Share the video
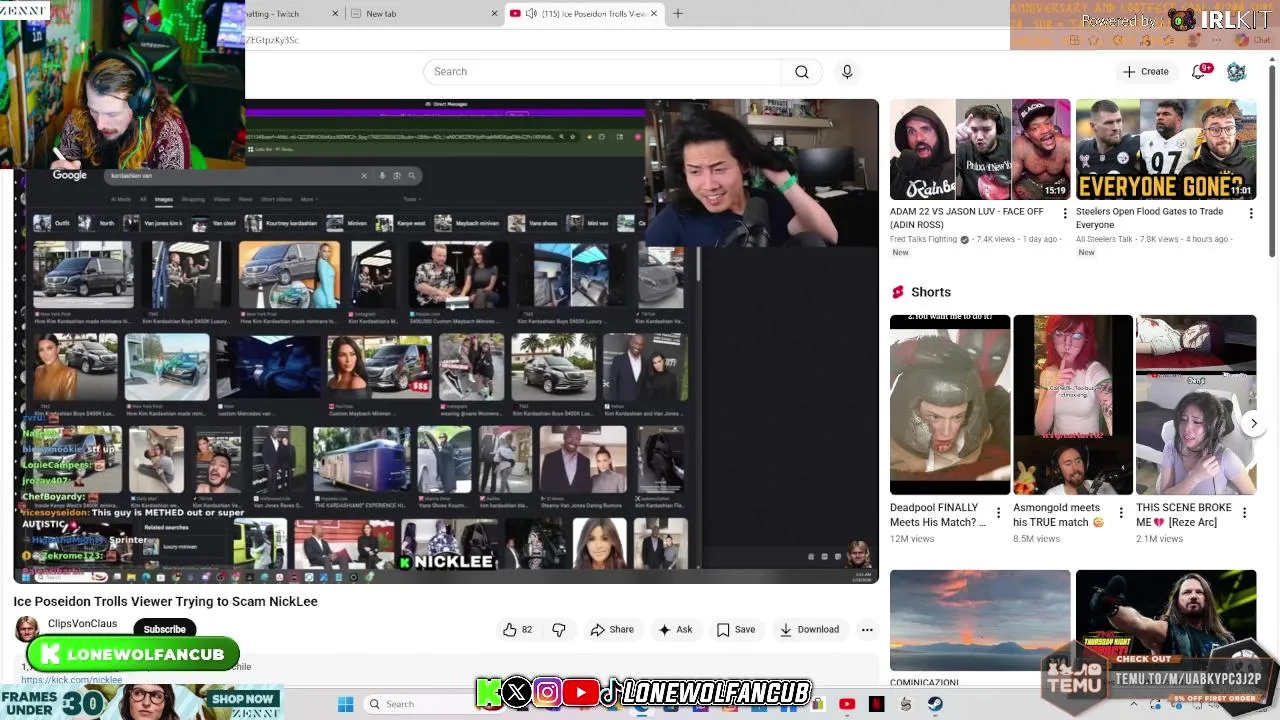This screenshot has height=720, width=1280. coord(612,630)
